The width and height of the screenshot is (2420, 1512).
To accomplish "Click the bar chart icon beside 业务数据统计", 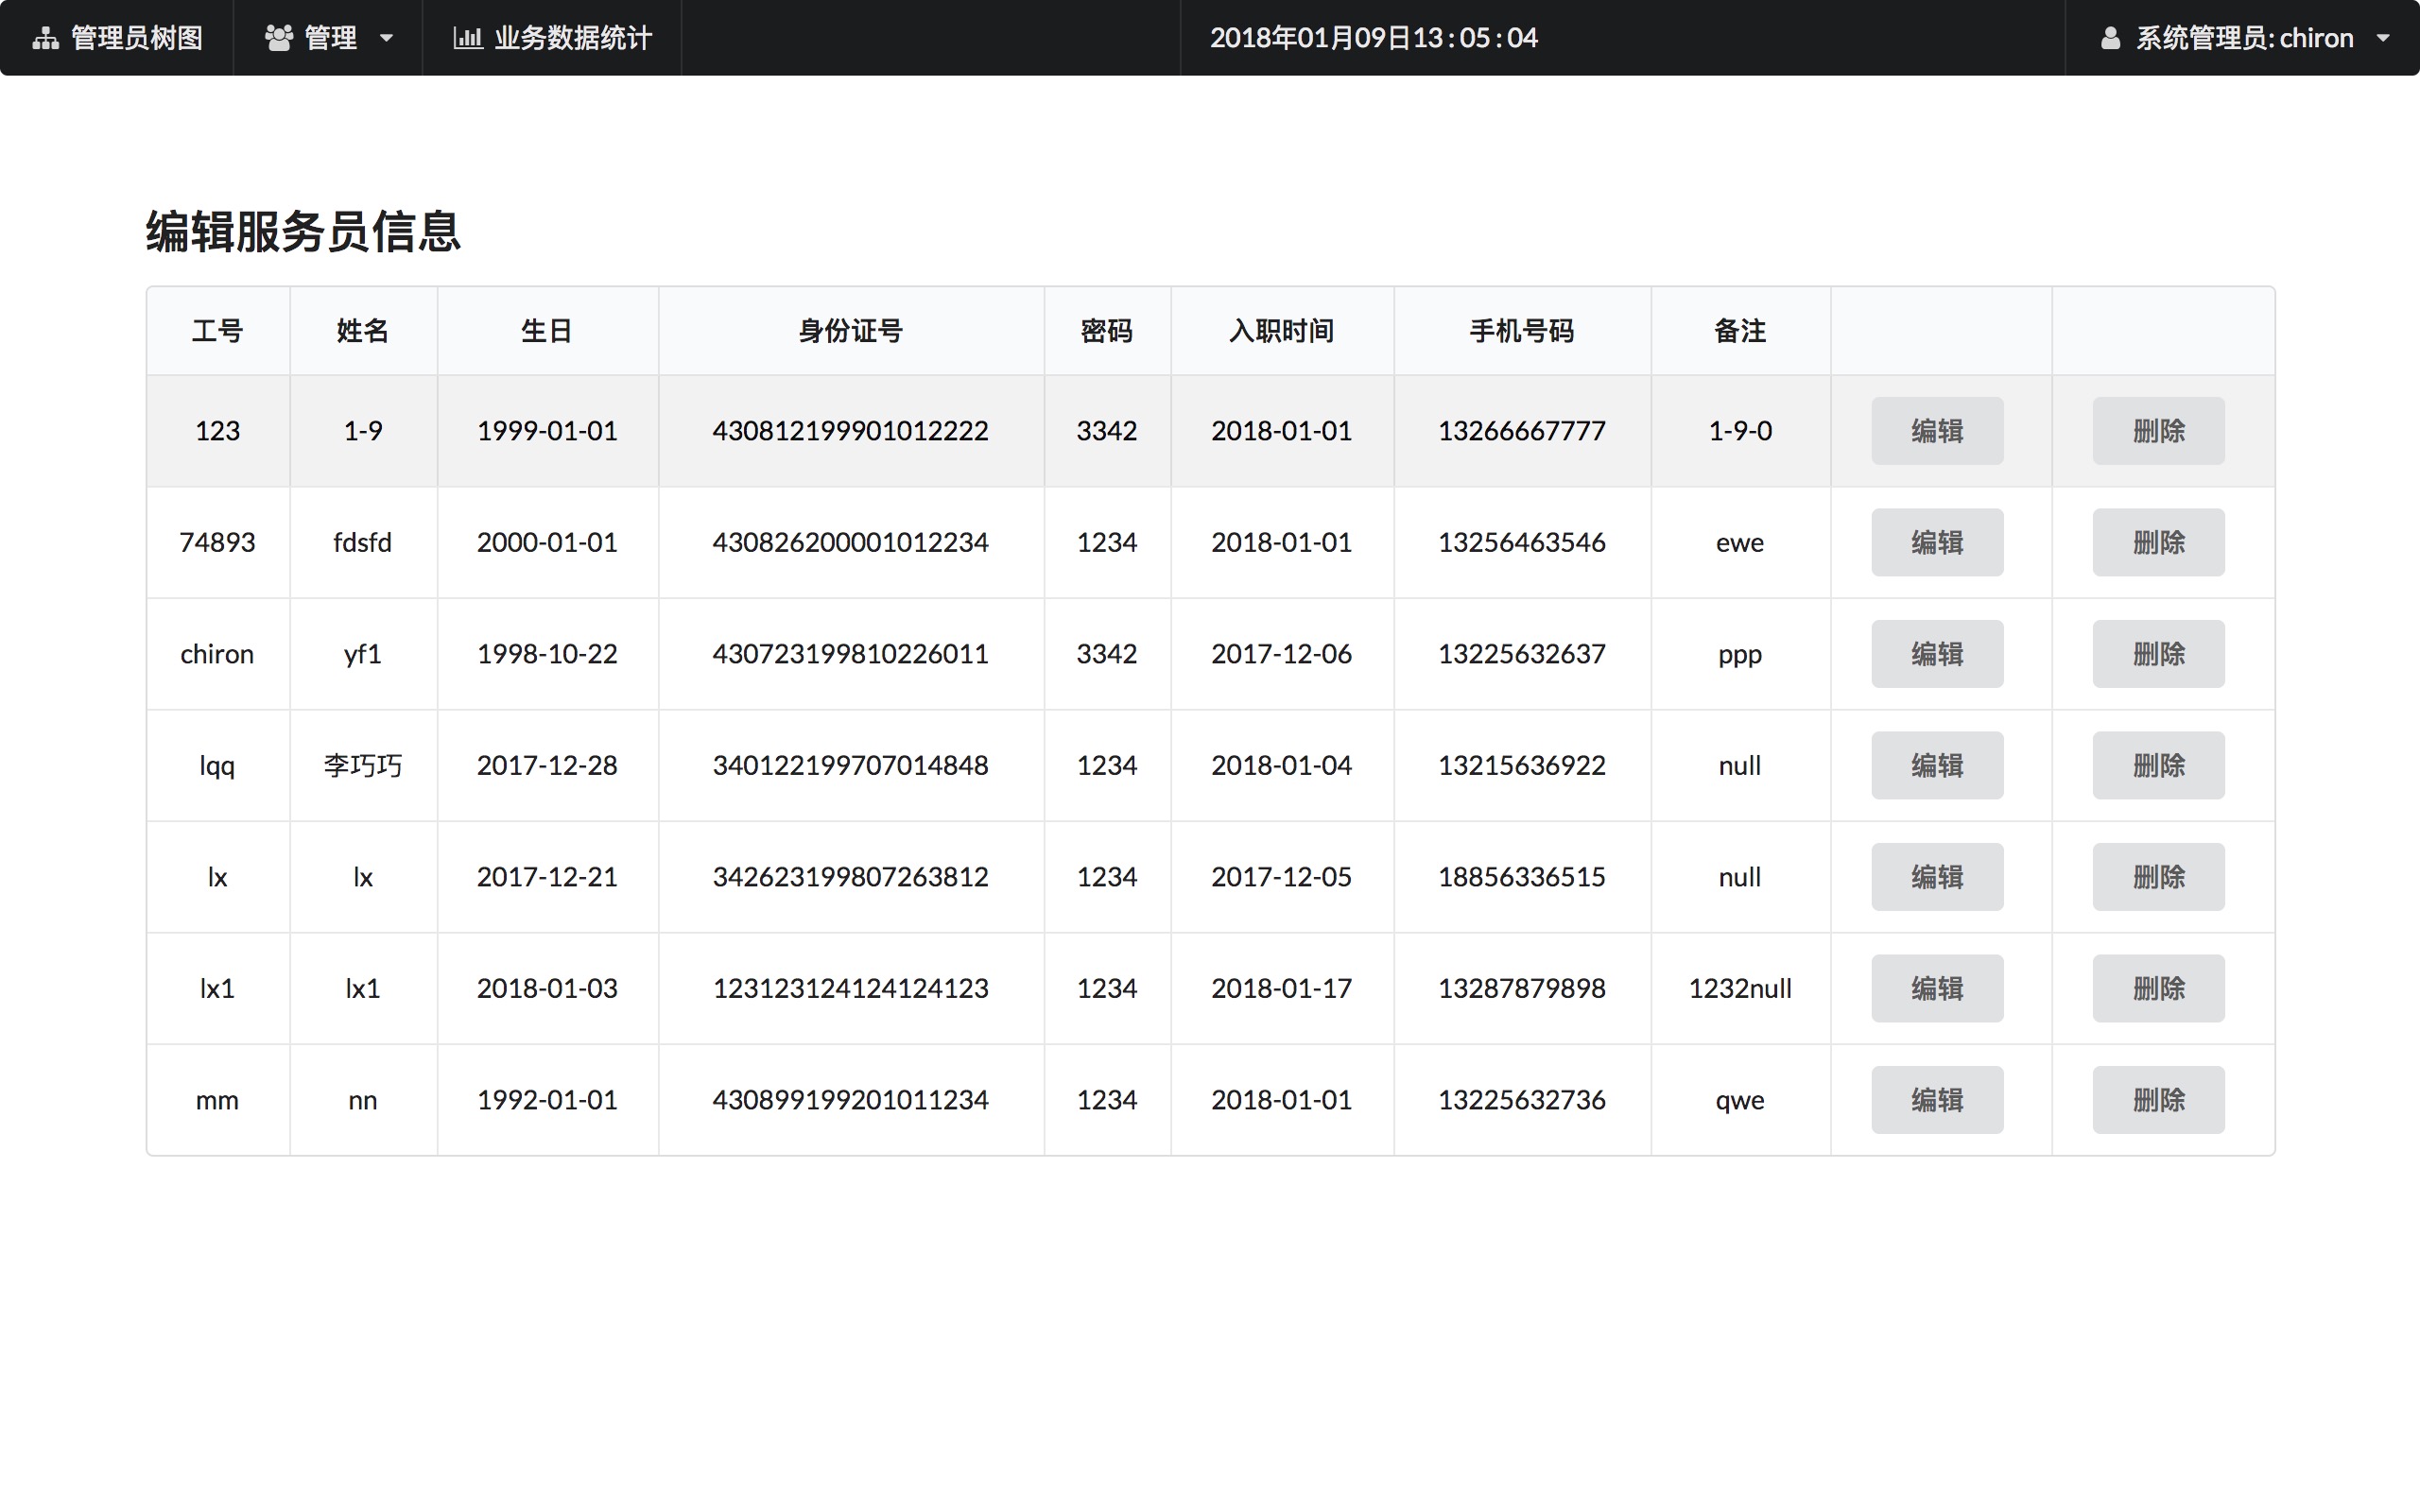I will click(x=467, y=38).
